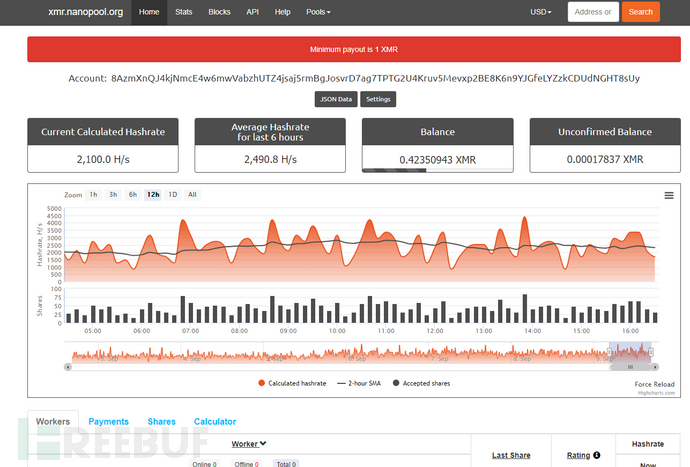Click the 0.00017837 XMR unconfirmed value
Screen dimensions: 690x467
click(x=605, y=159)
